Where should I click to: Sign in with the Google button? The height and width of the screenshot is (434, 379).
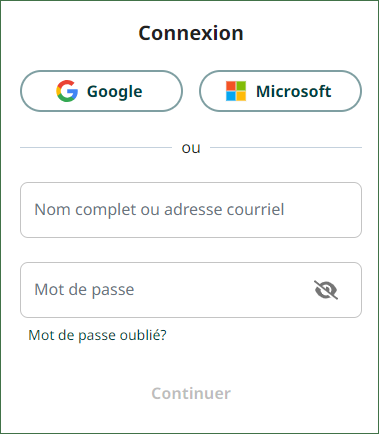click(101, 91)
